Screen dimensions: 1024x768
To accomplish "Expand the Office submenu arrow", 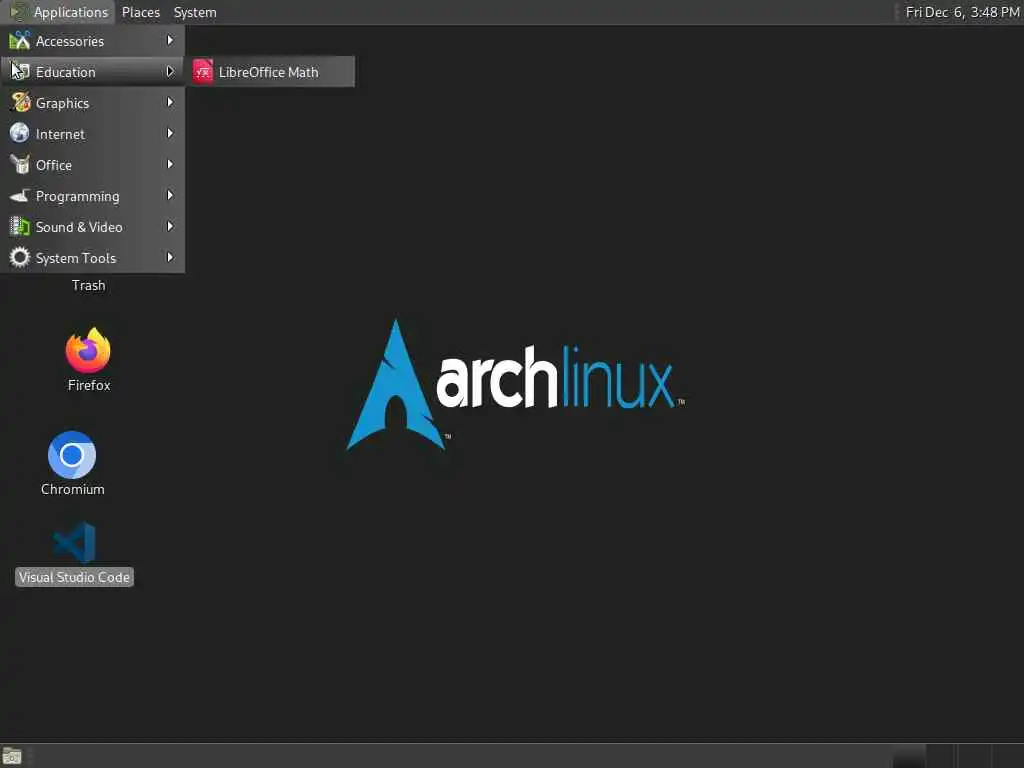I will click(170, 165).
